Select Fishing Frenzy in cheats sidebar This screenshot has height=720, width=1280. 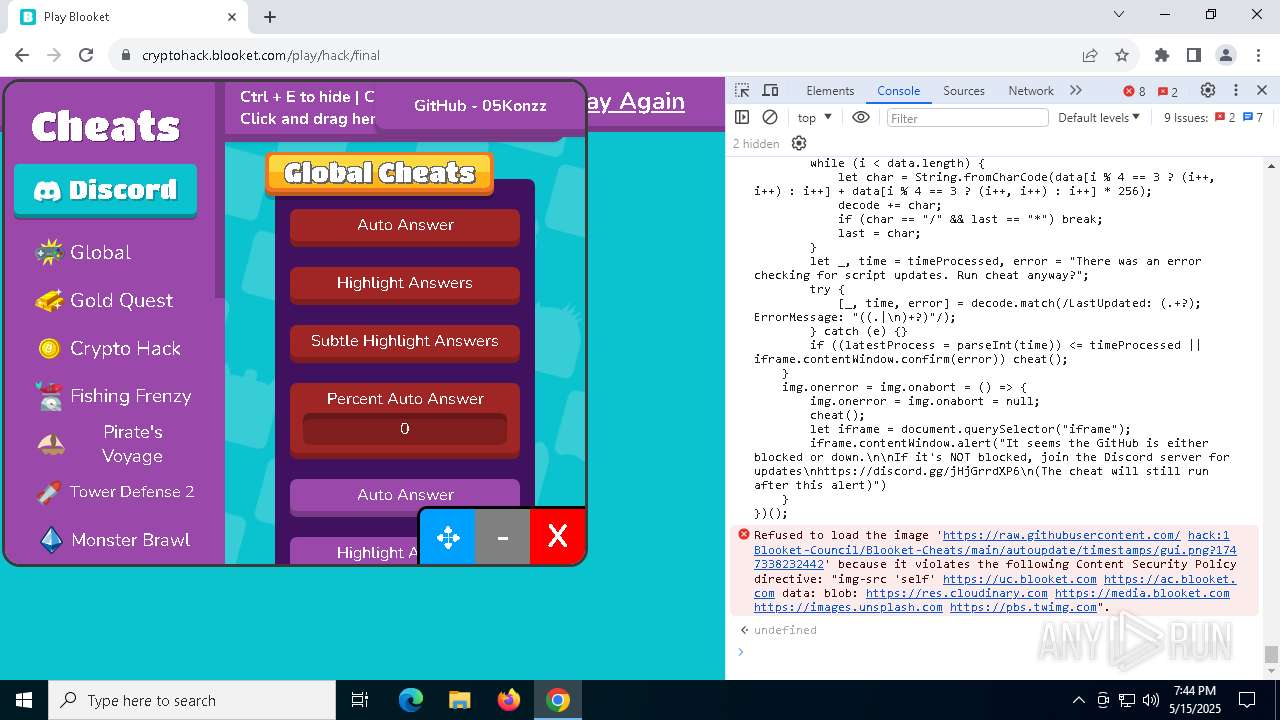click(x=113, y=396)
